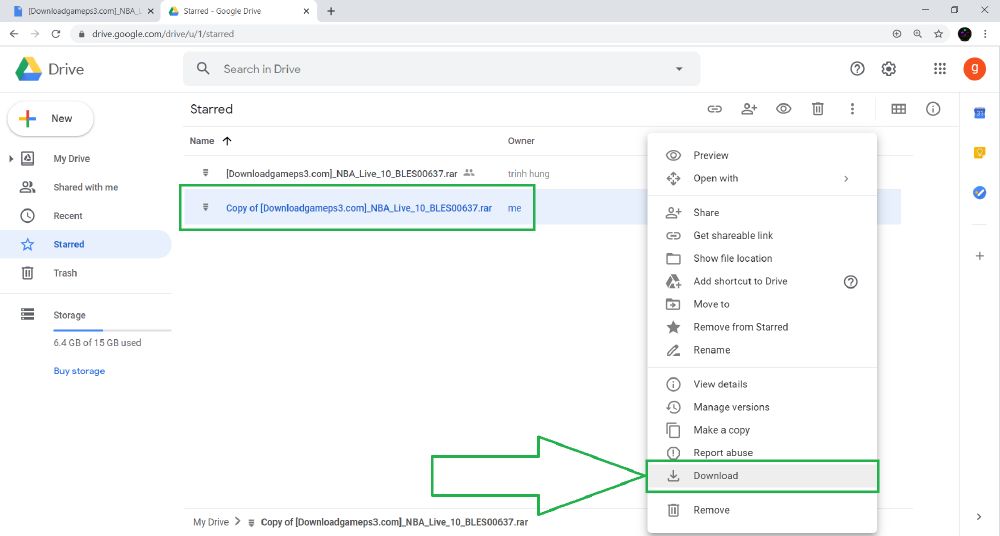Bookmark this page star icon
Screen dimensions: 1000x536
938,34
